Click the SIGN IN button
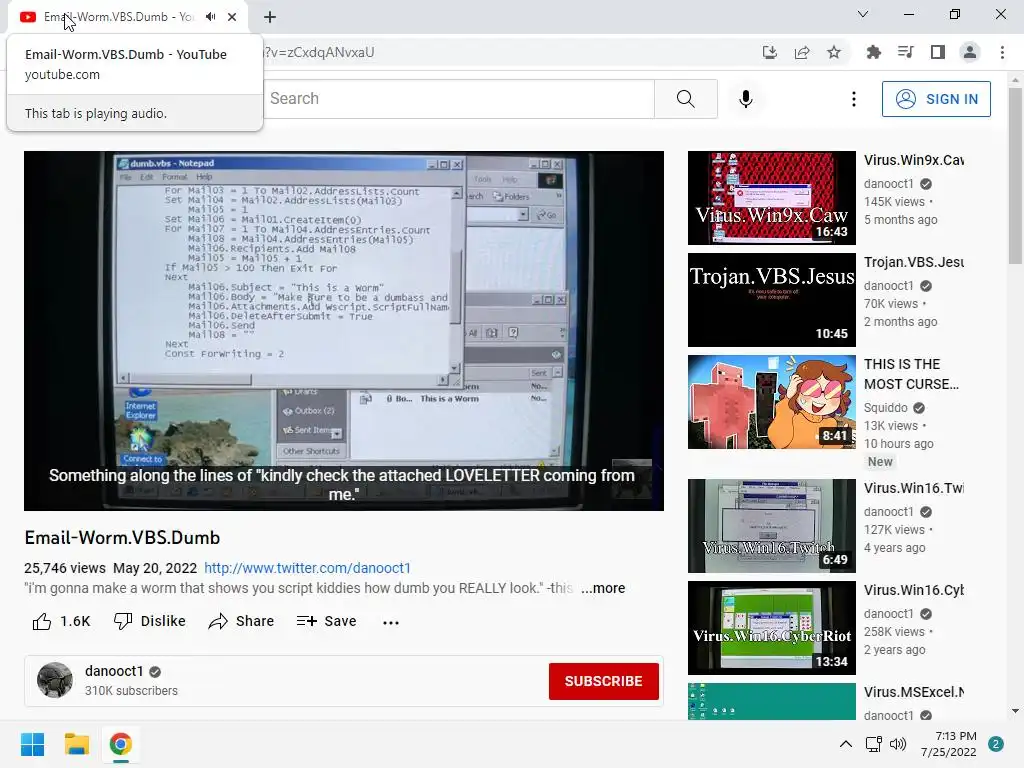 (x=936, y=99)
